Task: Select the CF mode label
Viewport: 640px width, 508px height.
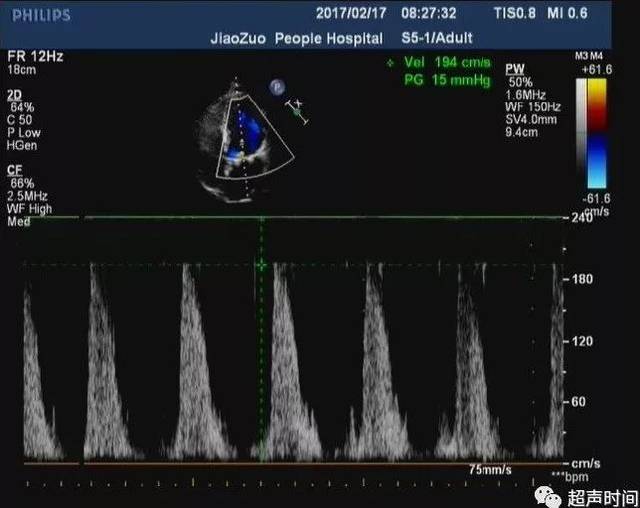Action: click(14, 170)
